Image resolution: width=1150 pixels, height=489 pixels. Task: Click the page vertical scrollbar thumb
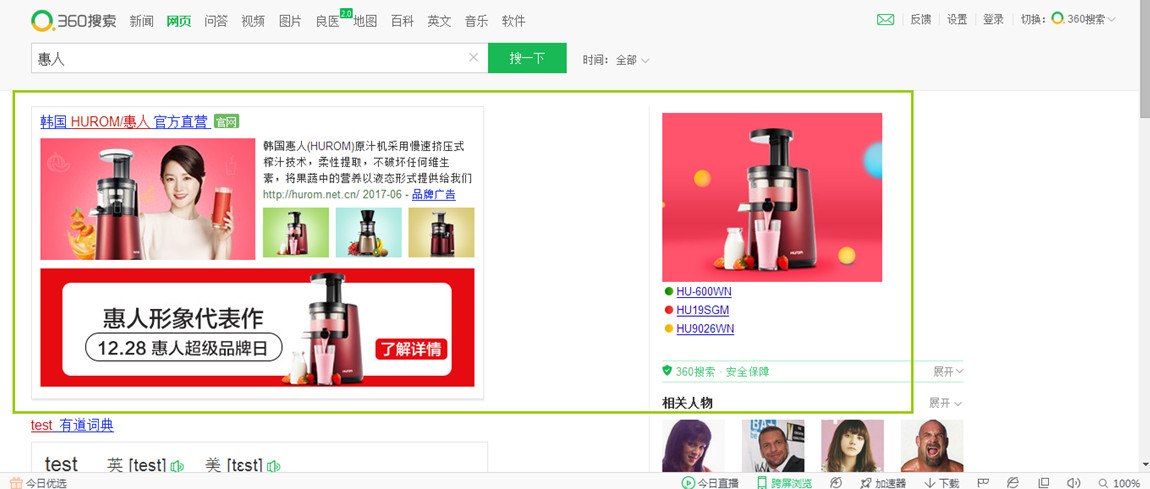[x=1144, y=59]
